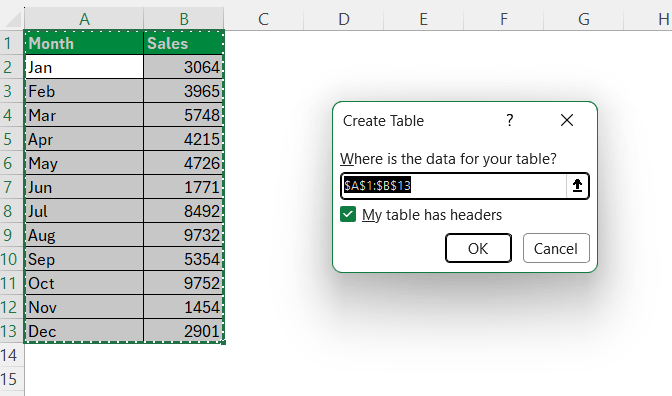Screen dimensions: 672x396
Task: Select column E header
Action: tap(423, 19)
